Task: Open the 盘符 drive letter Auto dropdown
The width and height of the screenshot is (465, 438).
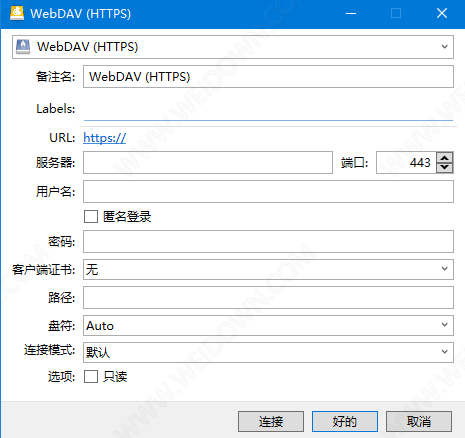Action: click(268, 325)
